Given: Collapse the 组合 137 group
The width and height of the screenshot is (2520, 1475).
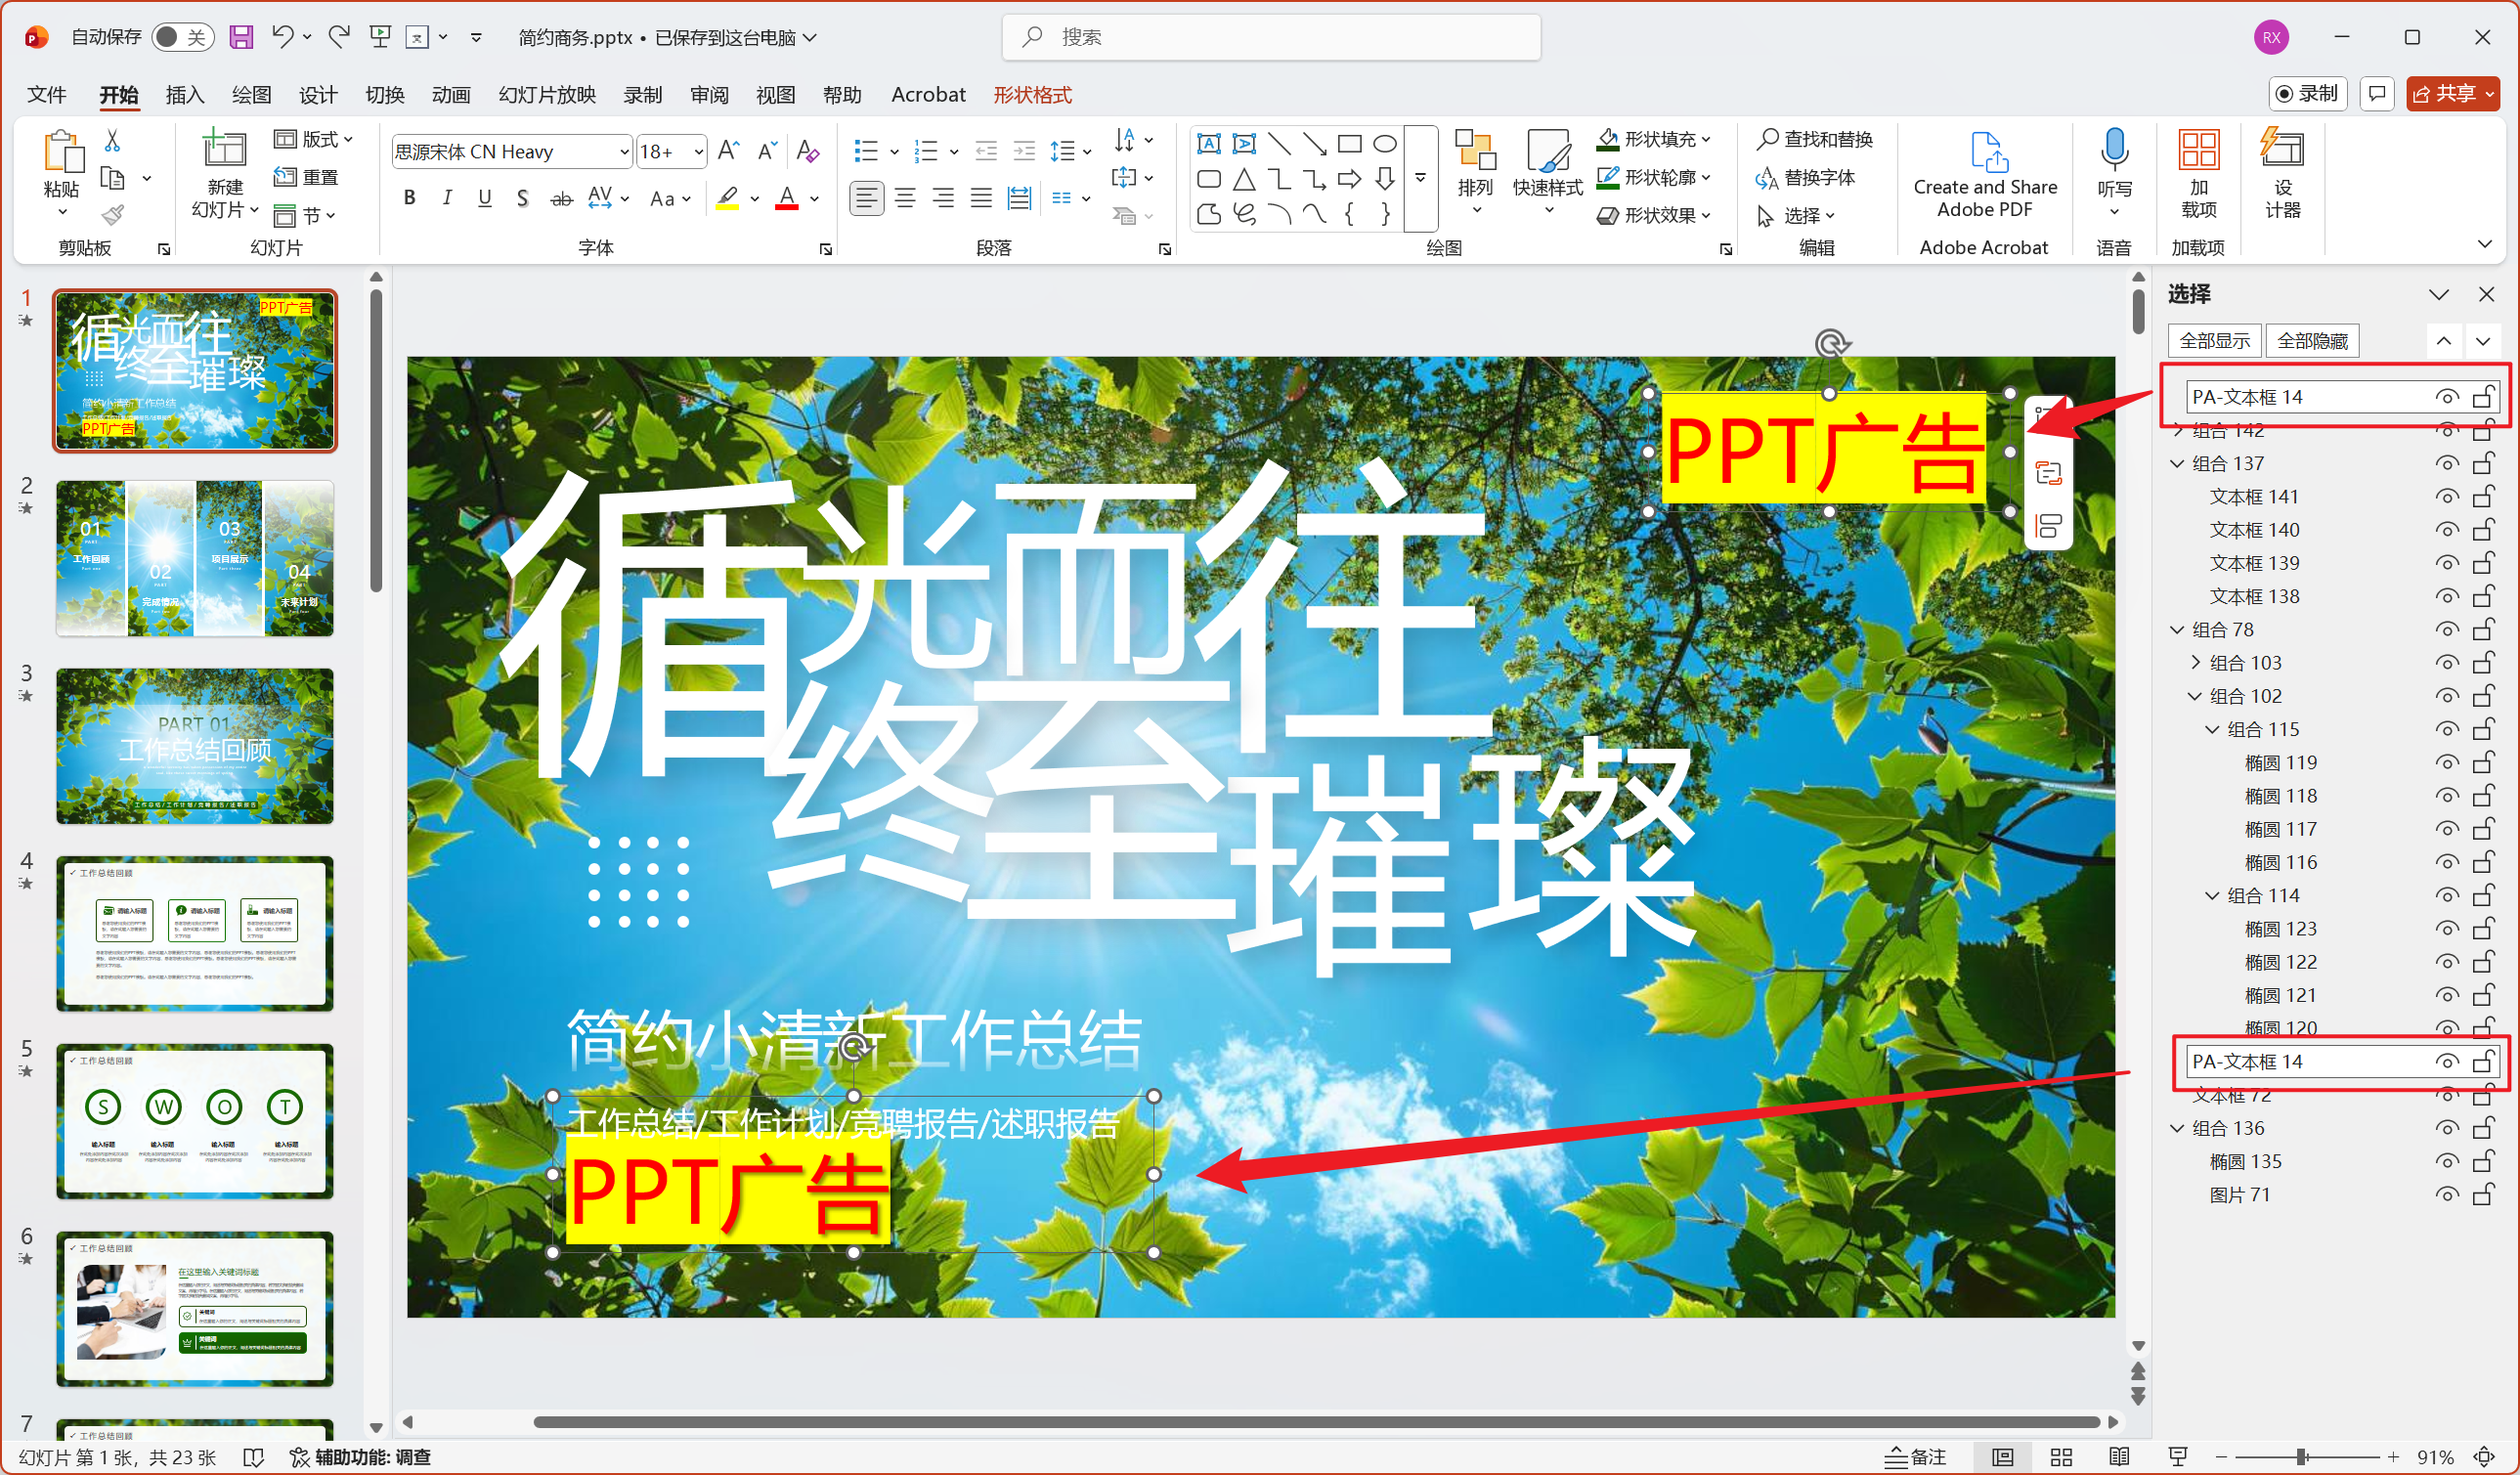Looking at the screenshot, I should [2177, 462].
